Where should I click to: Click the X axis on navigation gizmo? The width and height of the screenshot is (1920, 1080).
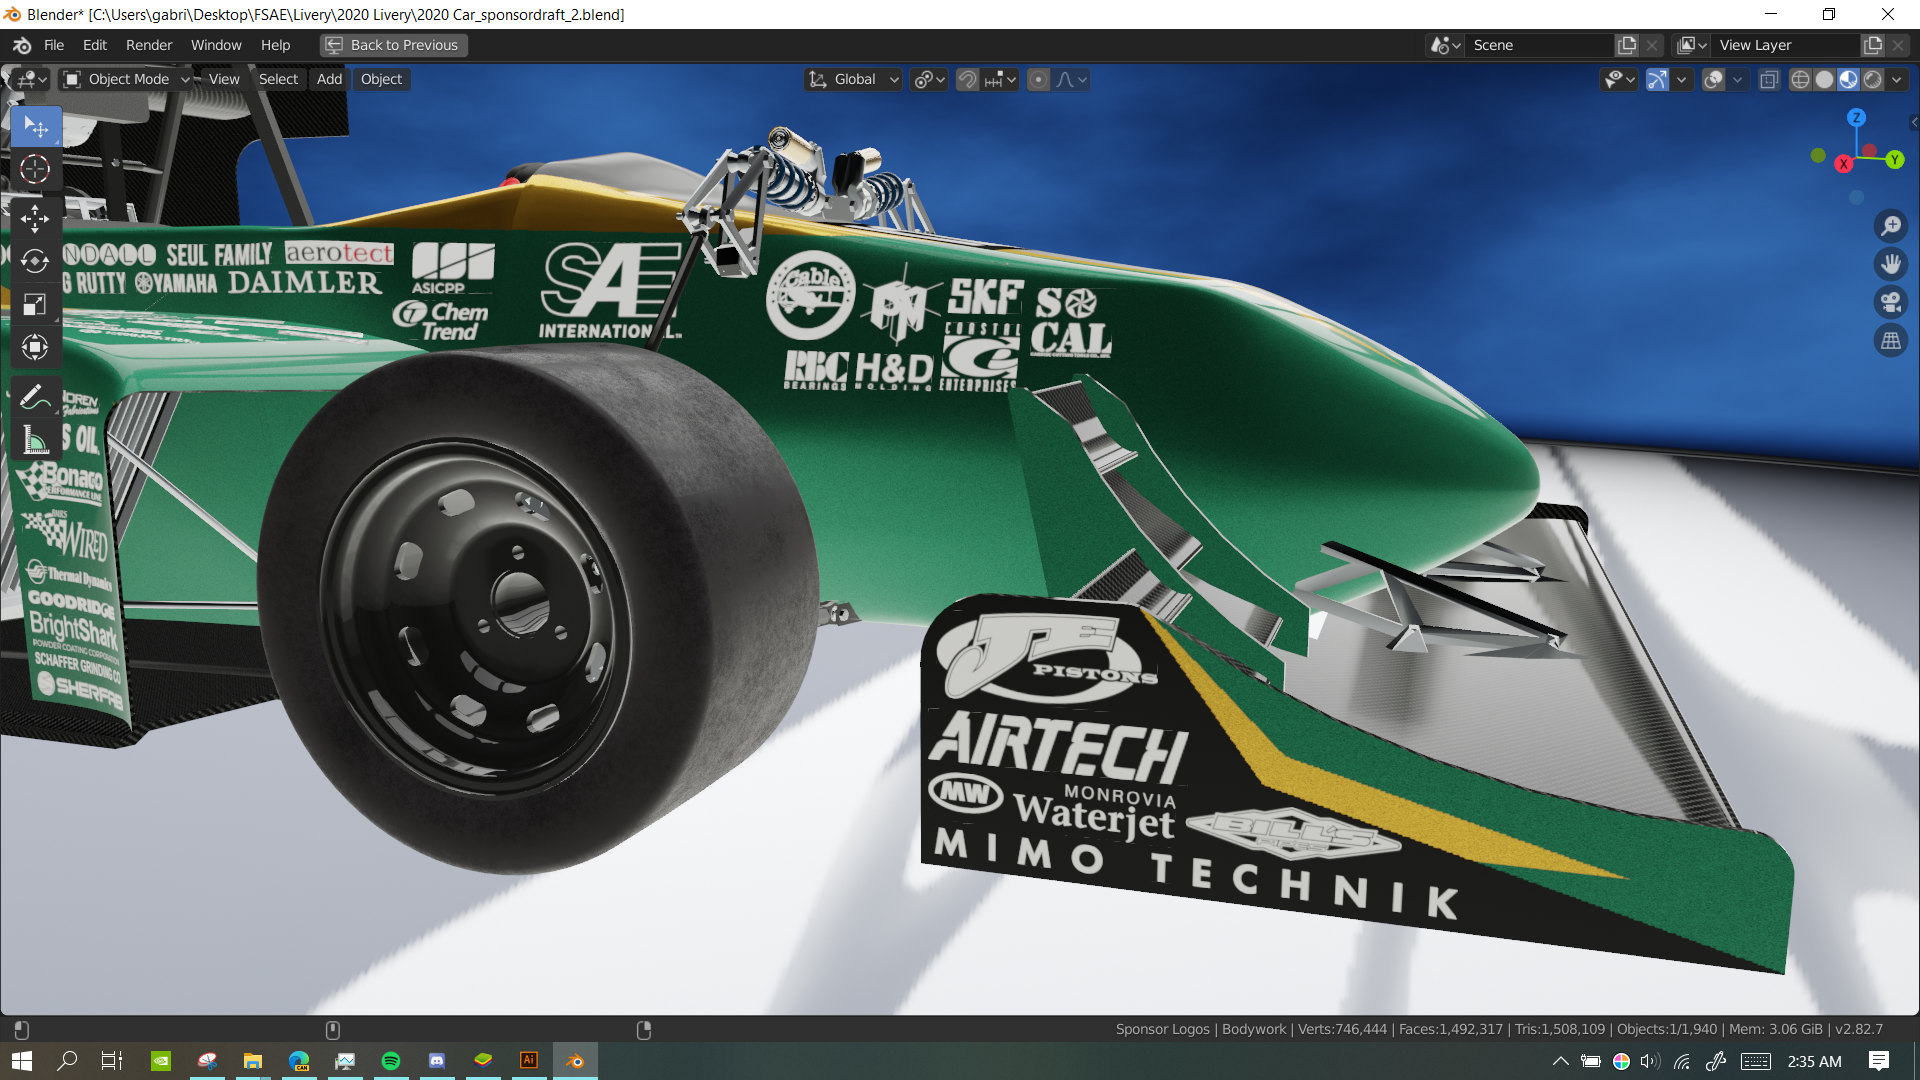[x=1844, y=164]
